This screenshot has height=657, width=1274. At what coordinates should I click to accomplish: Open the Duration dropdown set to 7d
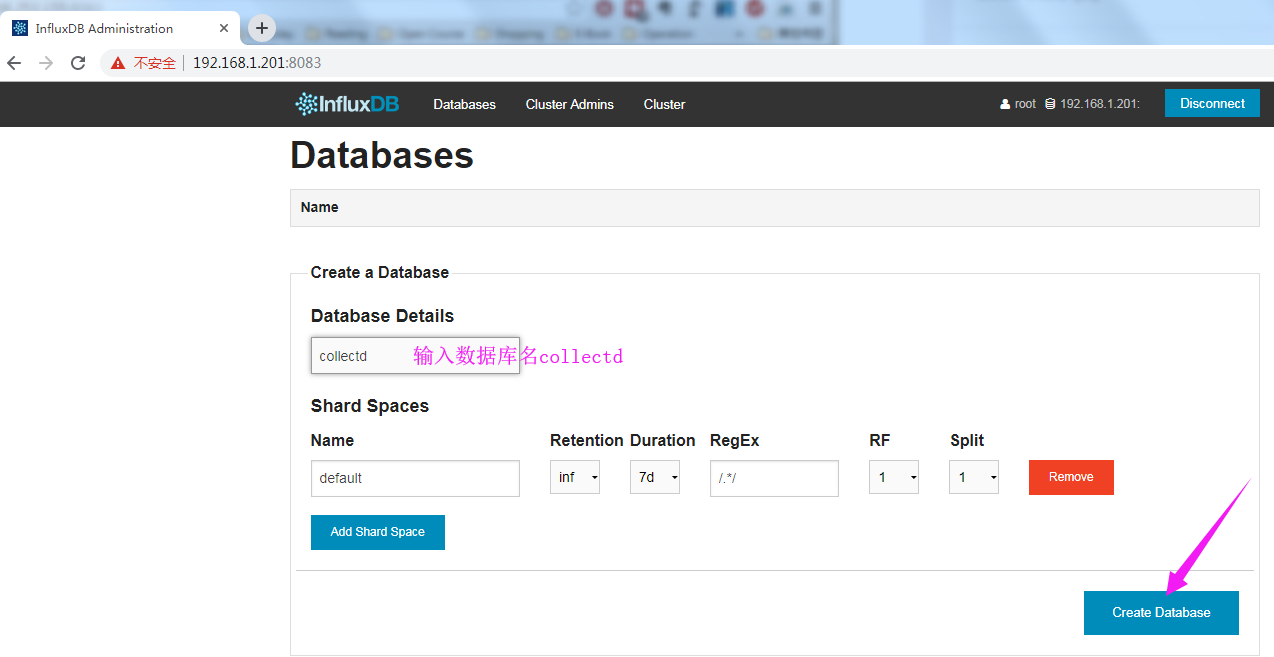click(655, 477)
